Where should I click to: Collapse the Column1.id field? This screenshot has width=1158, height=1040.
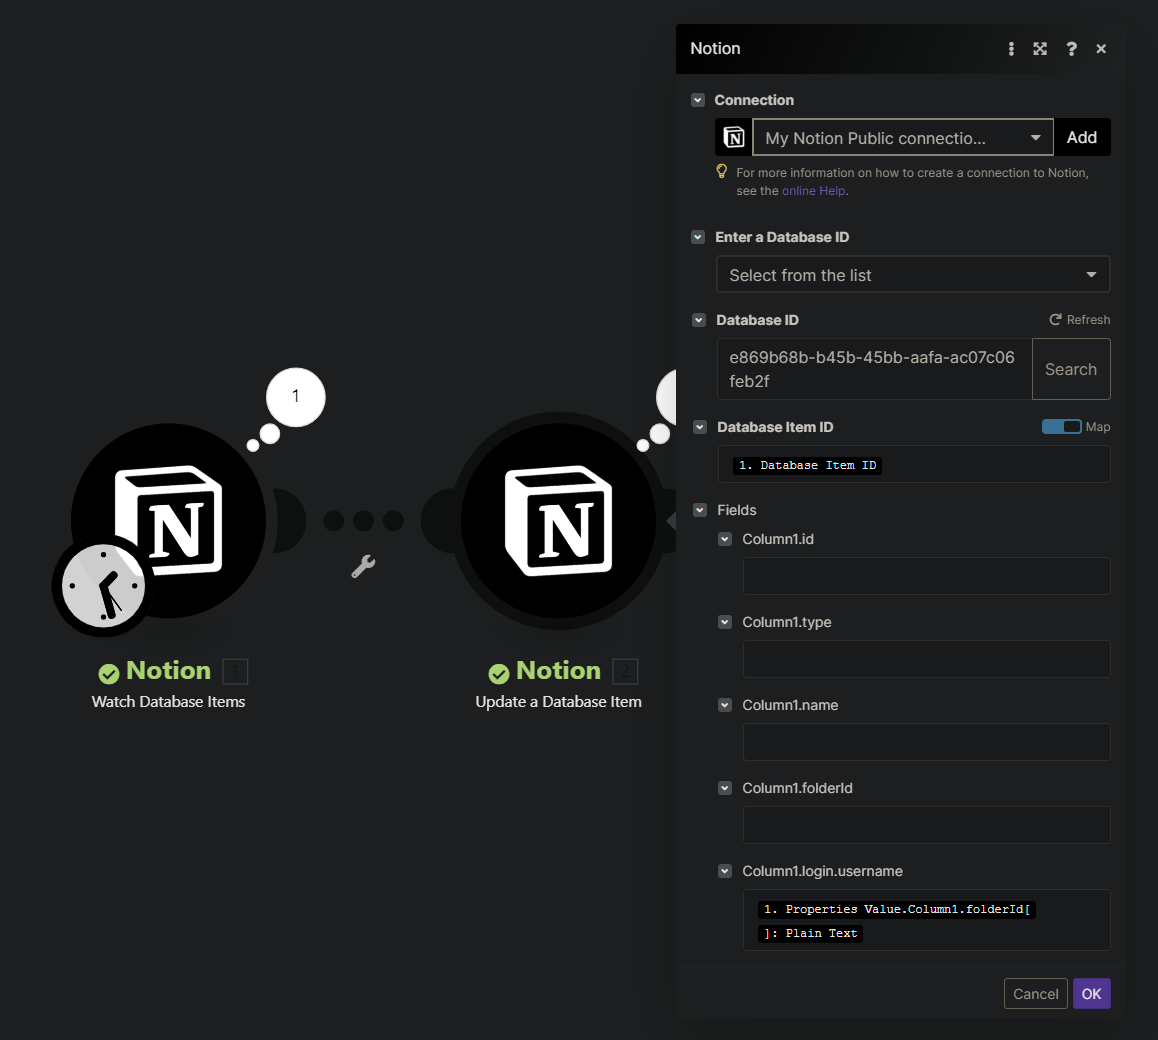point(725,539)
